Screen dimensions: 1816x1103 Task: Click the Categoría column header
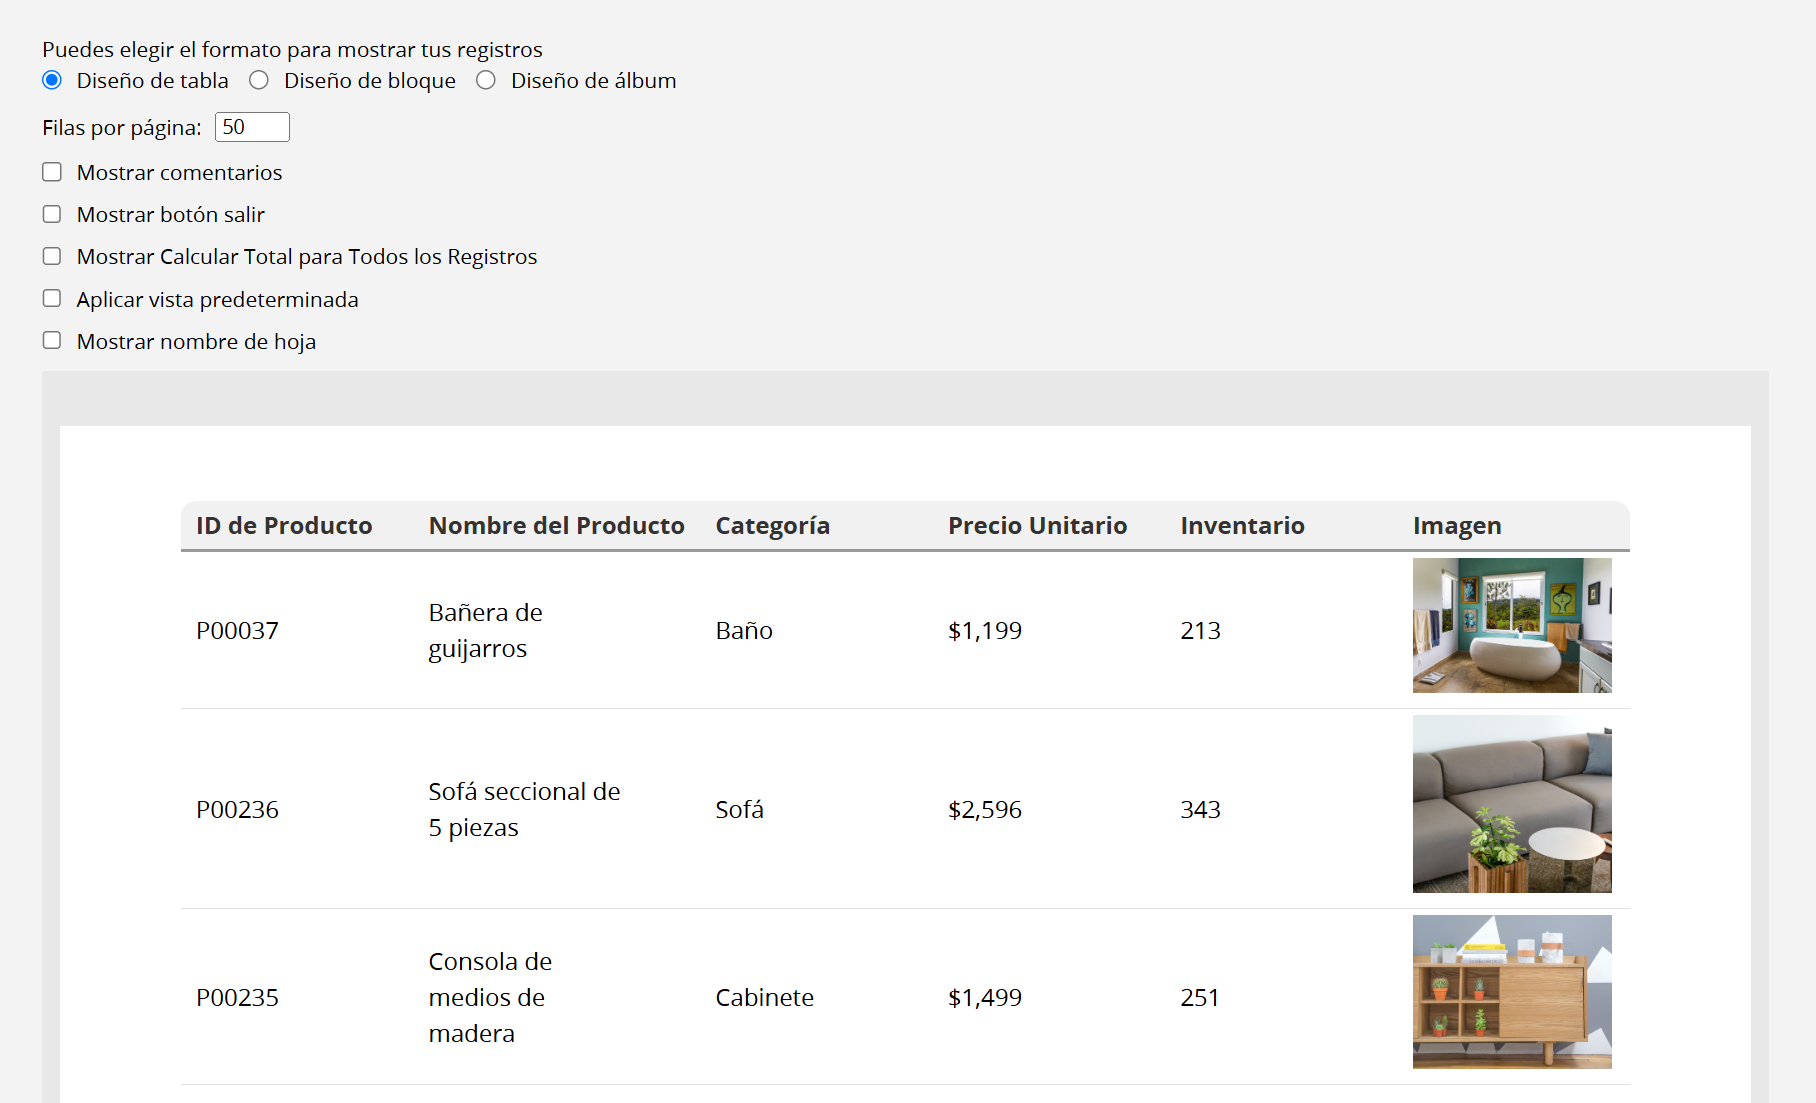[x=772, y=526]
